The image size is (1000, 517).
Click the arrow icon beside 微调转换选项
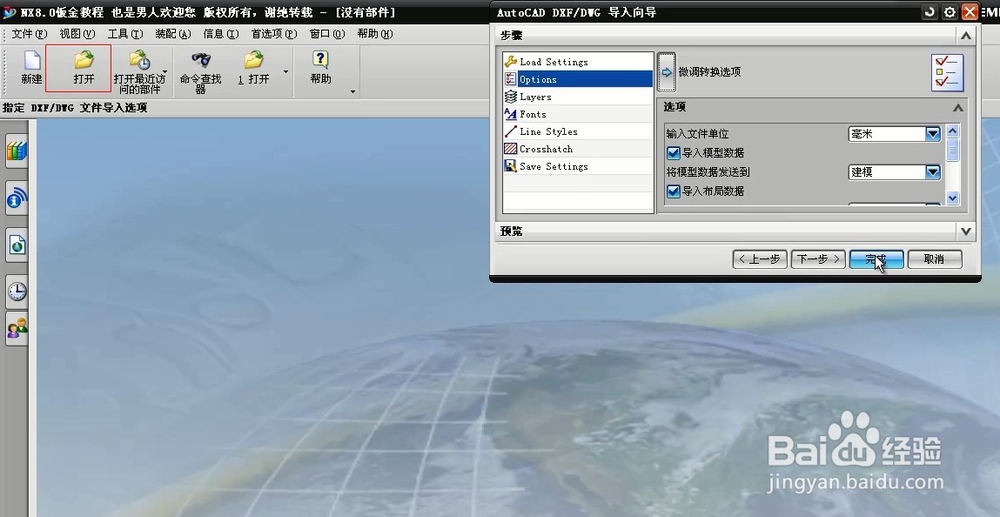coord(666,72)
